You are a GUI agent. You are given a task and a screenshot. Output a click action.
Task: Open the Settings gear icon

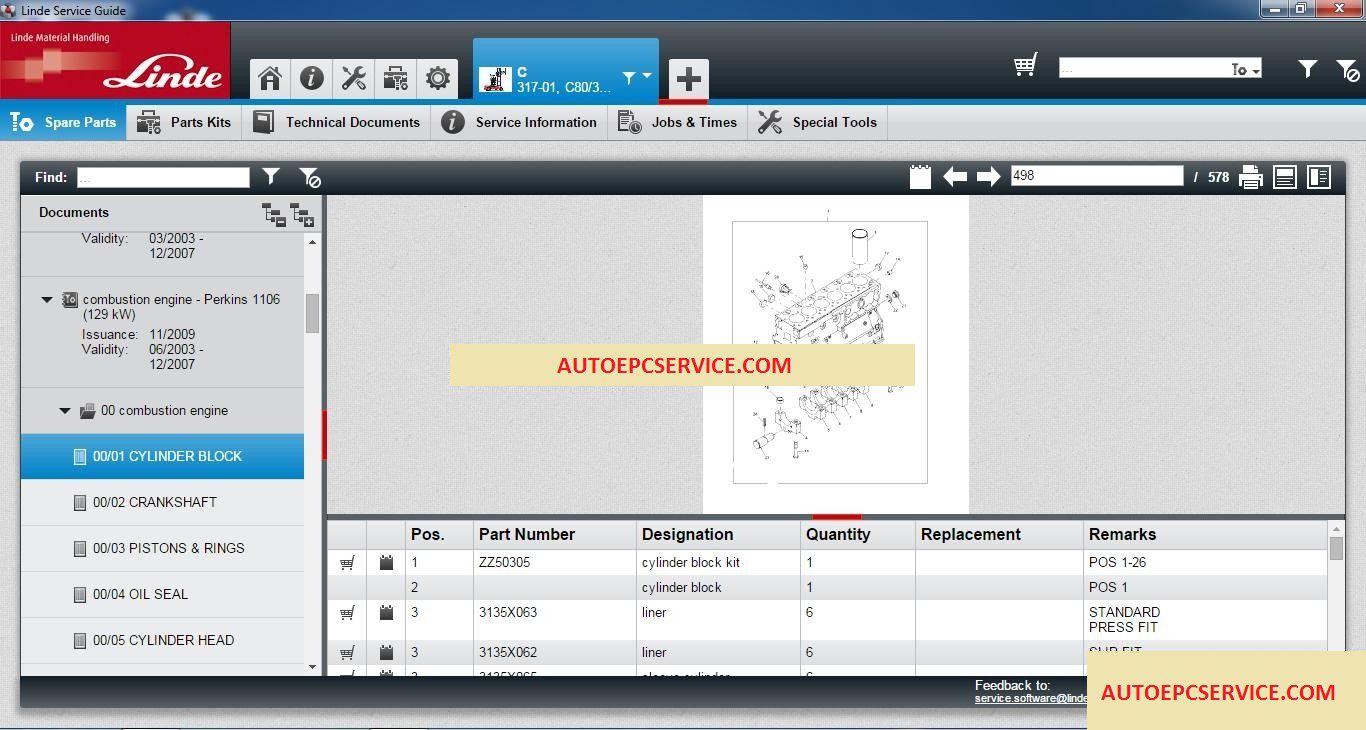437,78
